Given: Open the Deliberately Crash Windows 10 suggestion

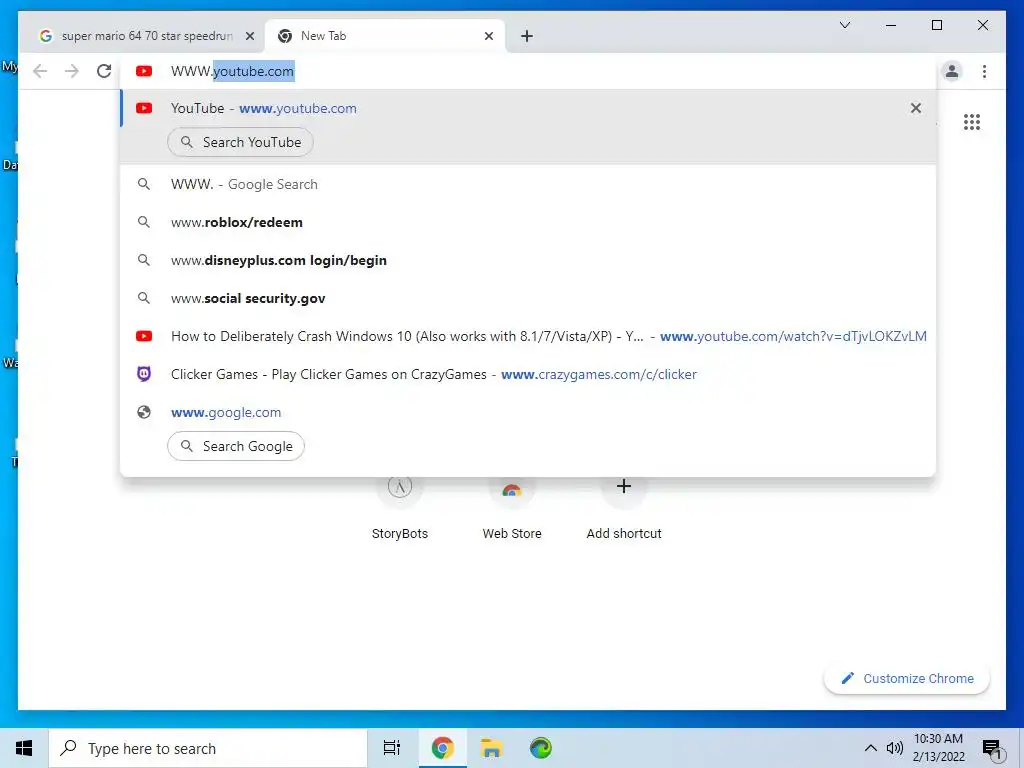Looking at the screenshot, I should point(528,336).
